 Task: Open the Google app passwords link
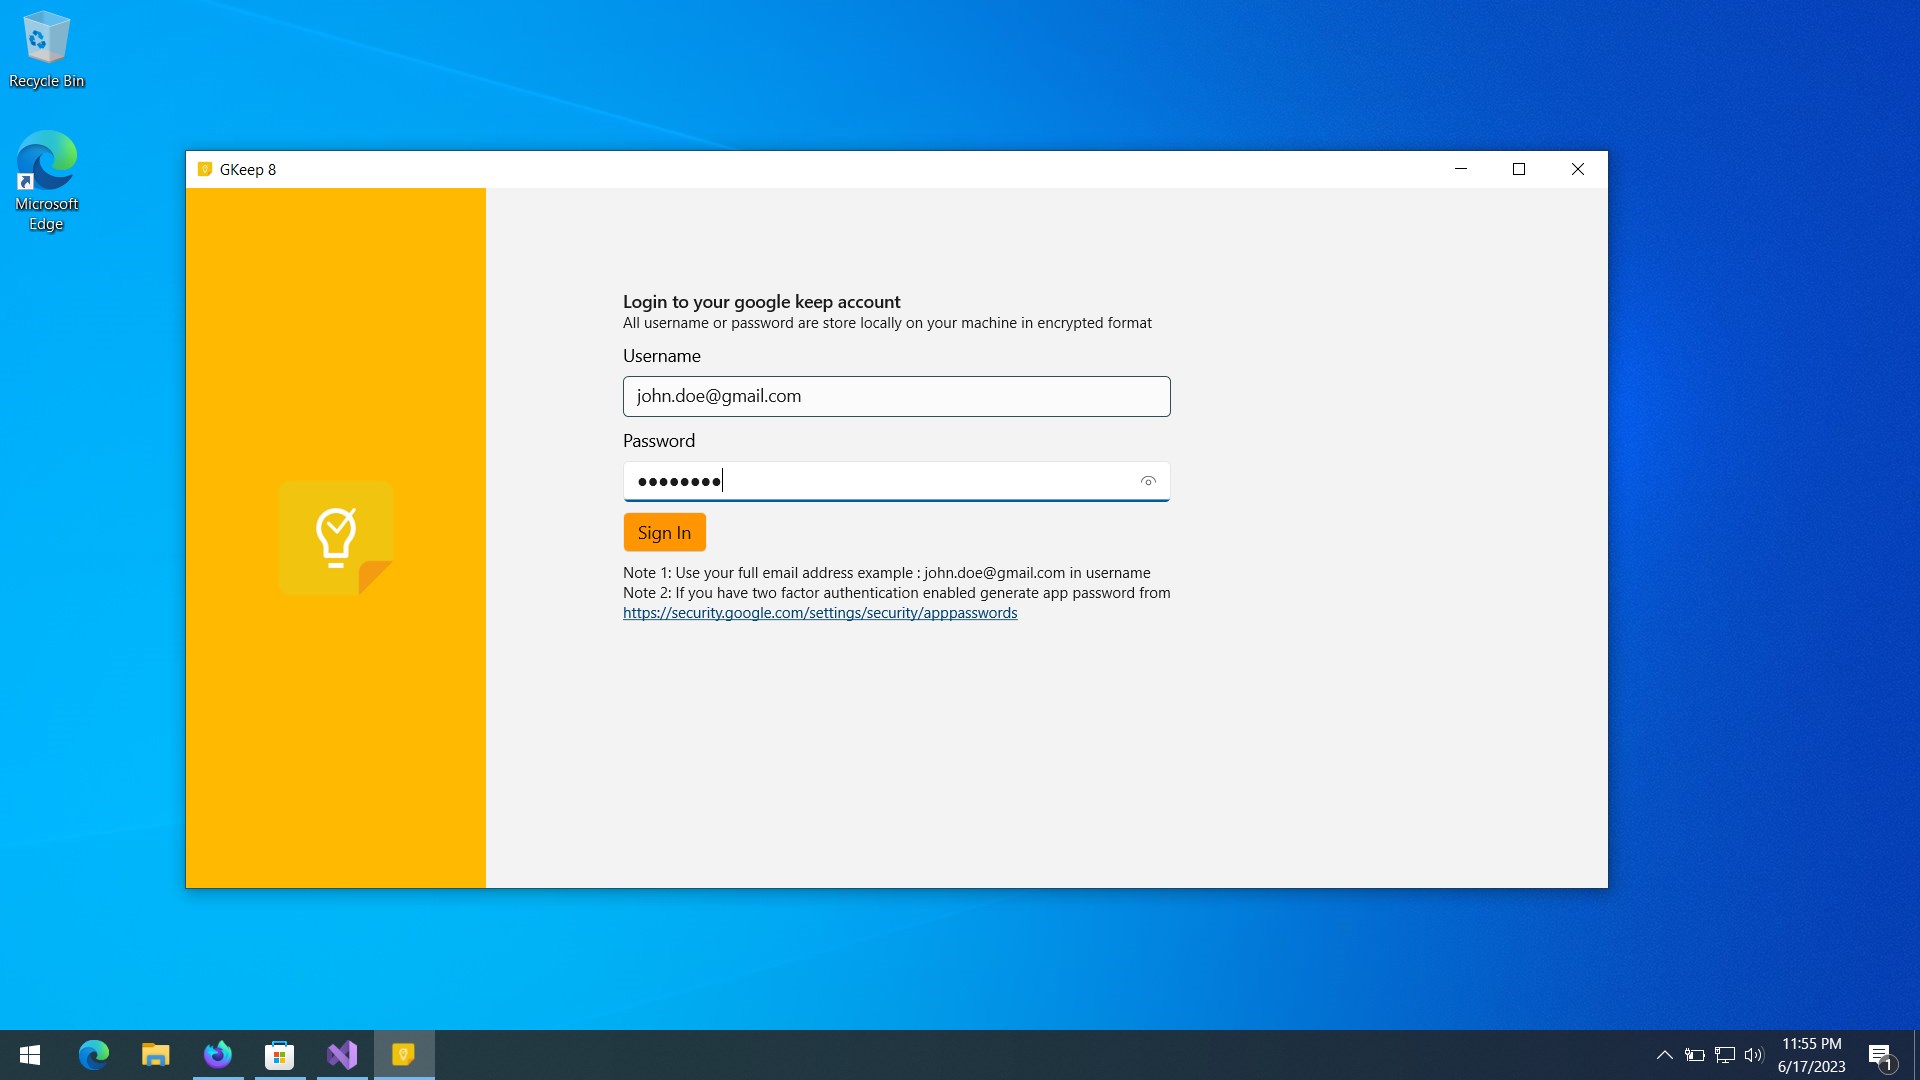click(x=819, y=613)
